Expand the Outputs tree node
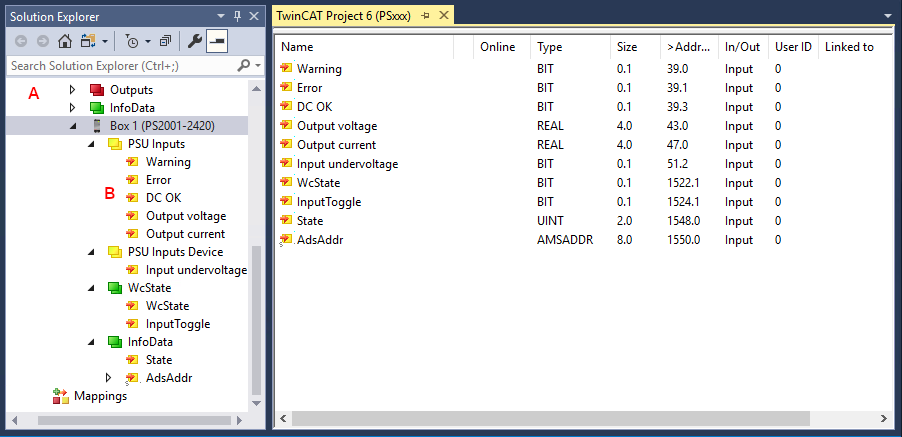Image resolution: width=902 pixels, height=437 pixels. (x=72, y=90)
